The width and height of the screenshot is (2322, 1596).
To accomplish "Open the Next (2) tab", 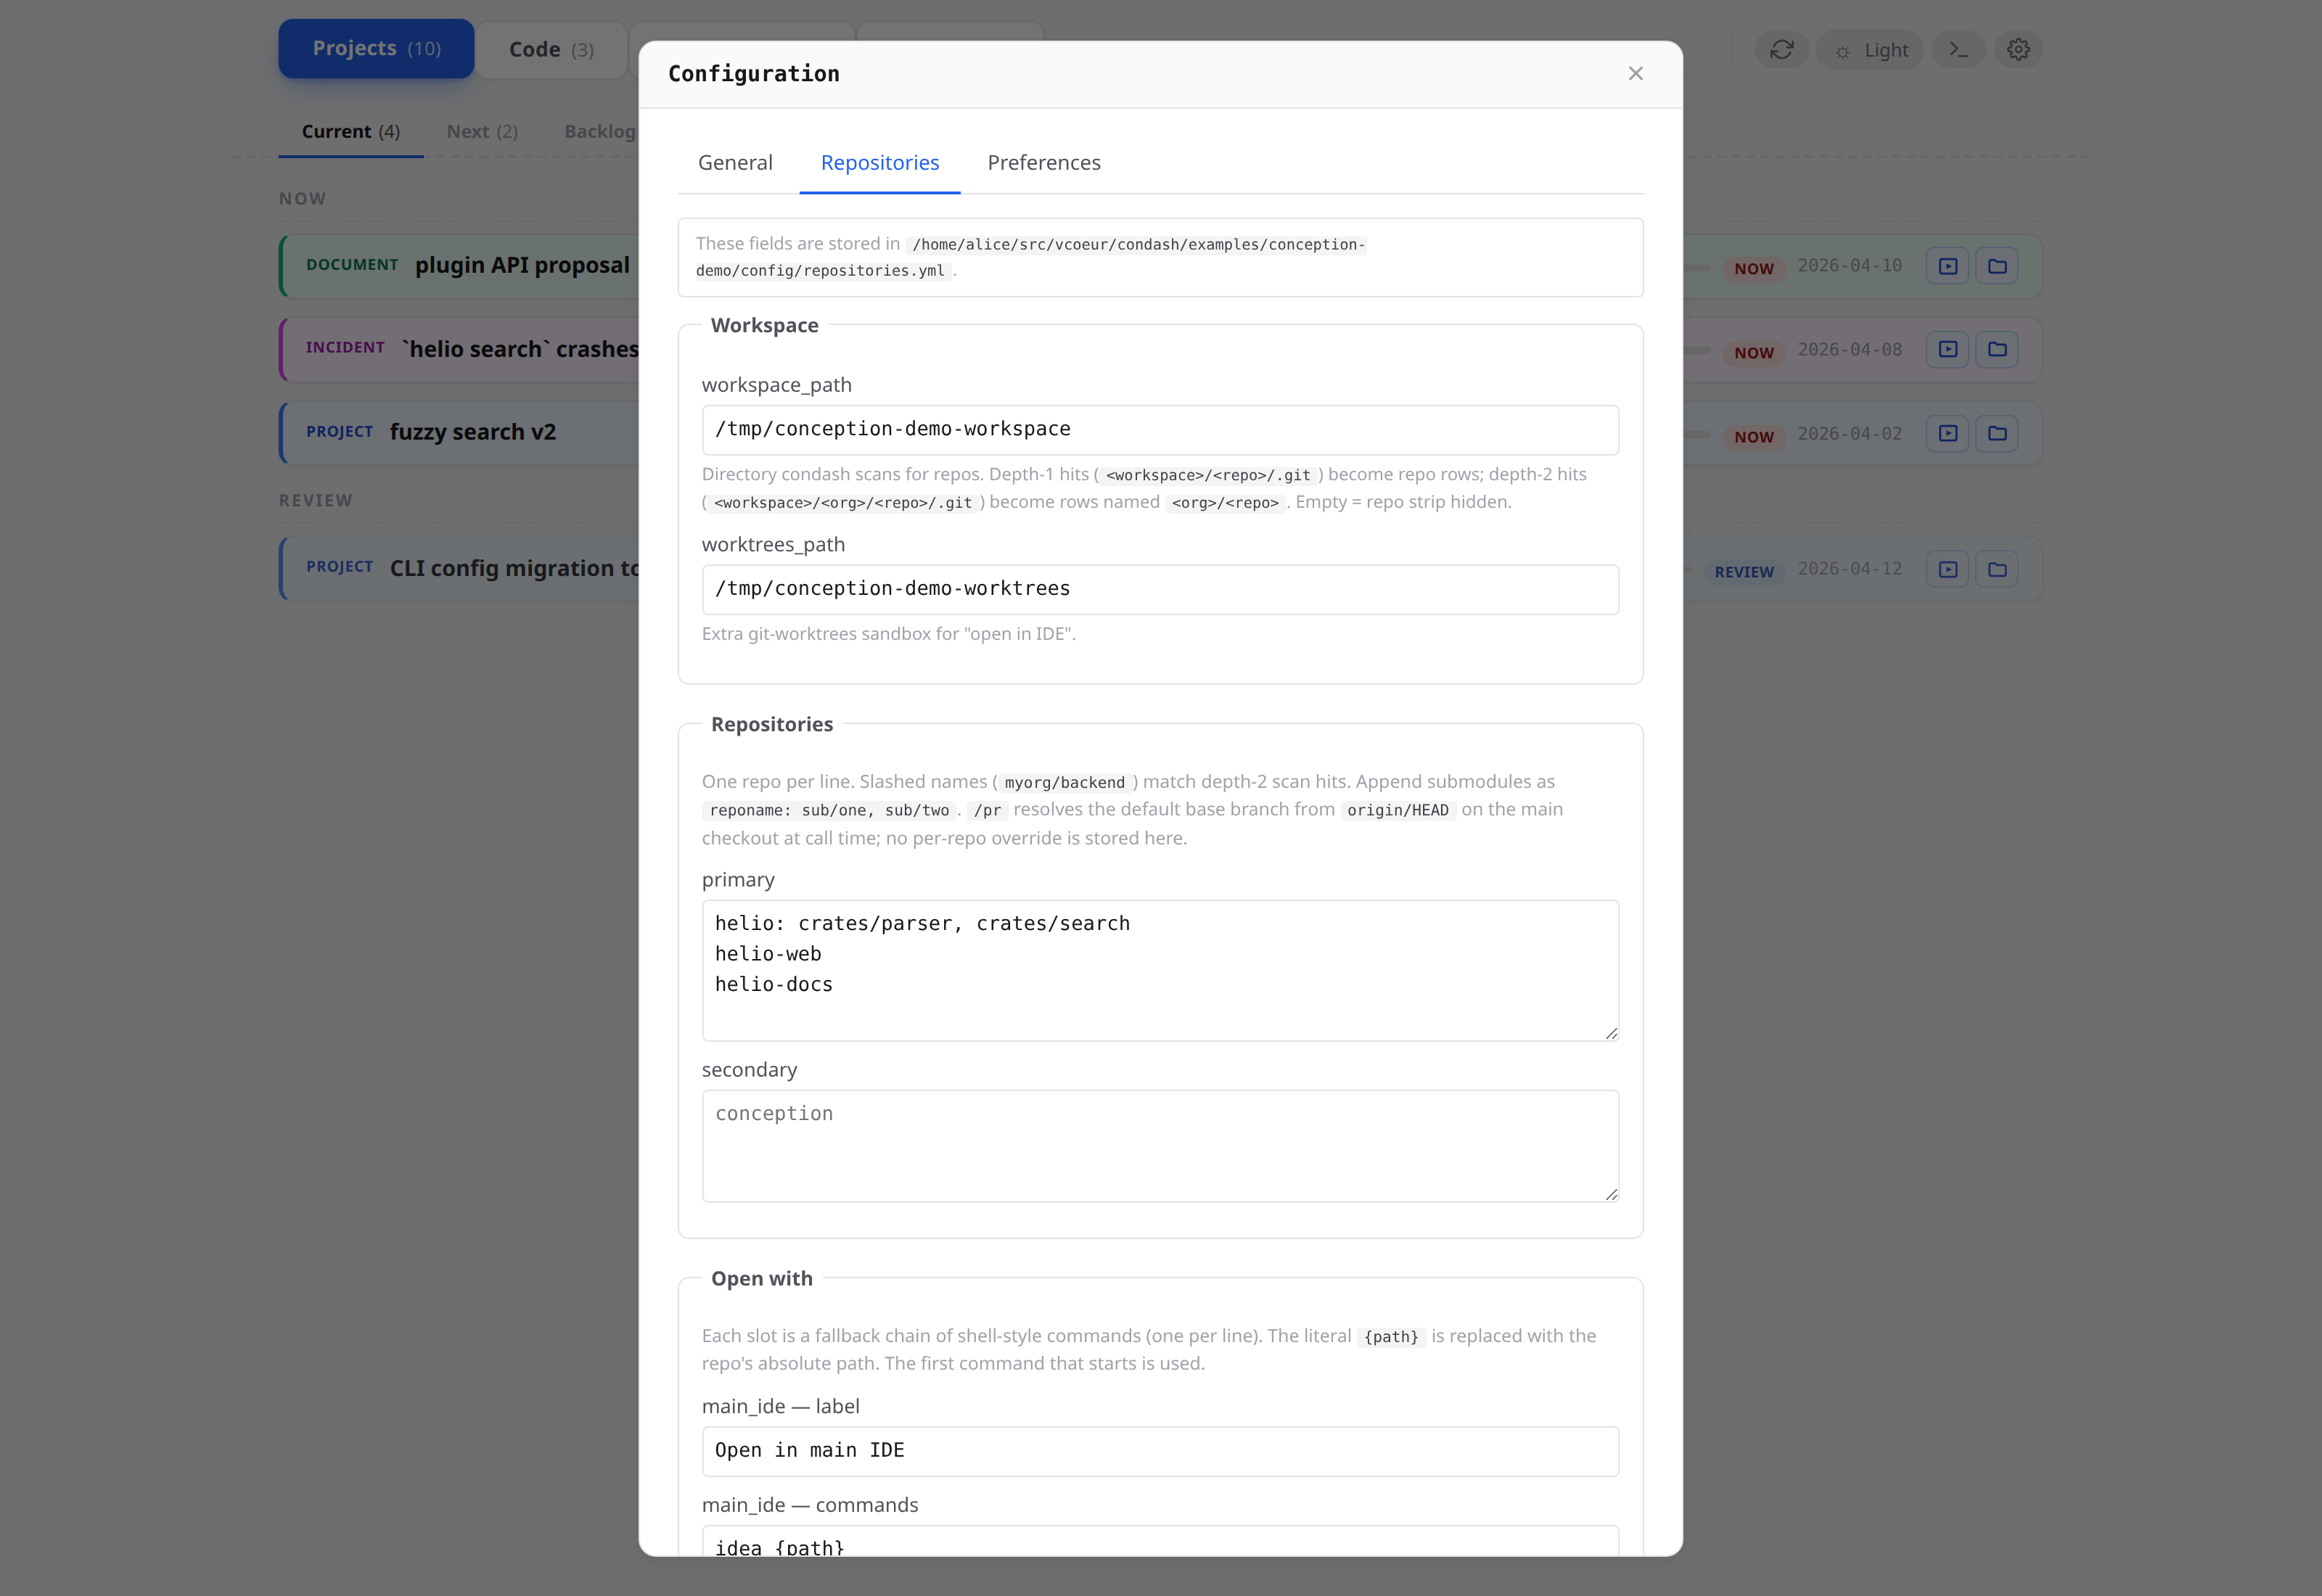I will click(x=482, y=131).
